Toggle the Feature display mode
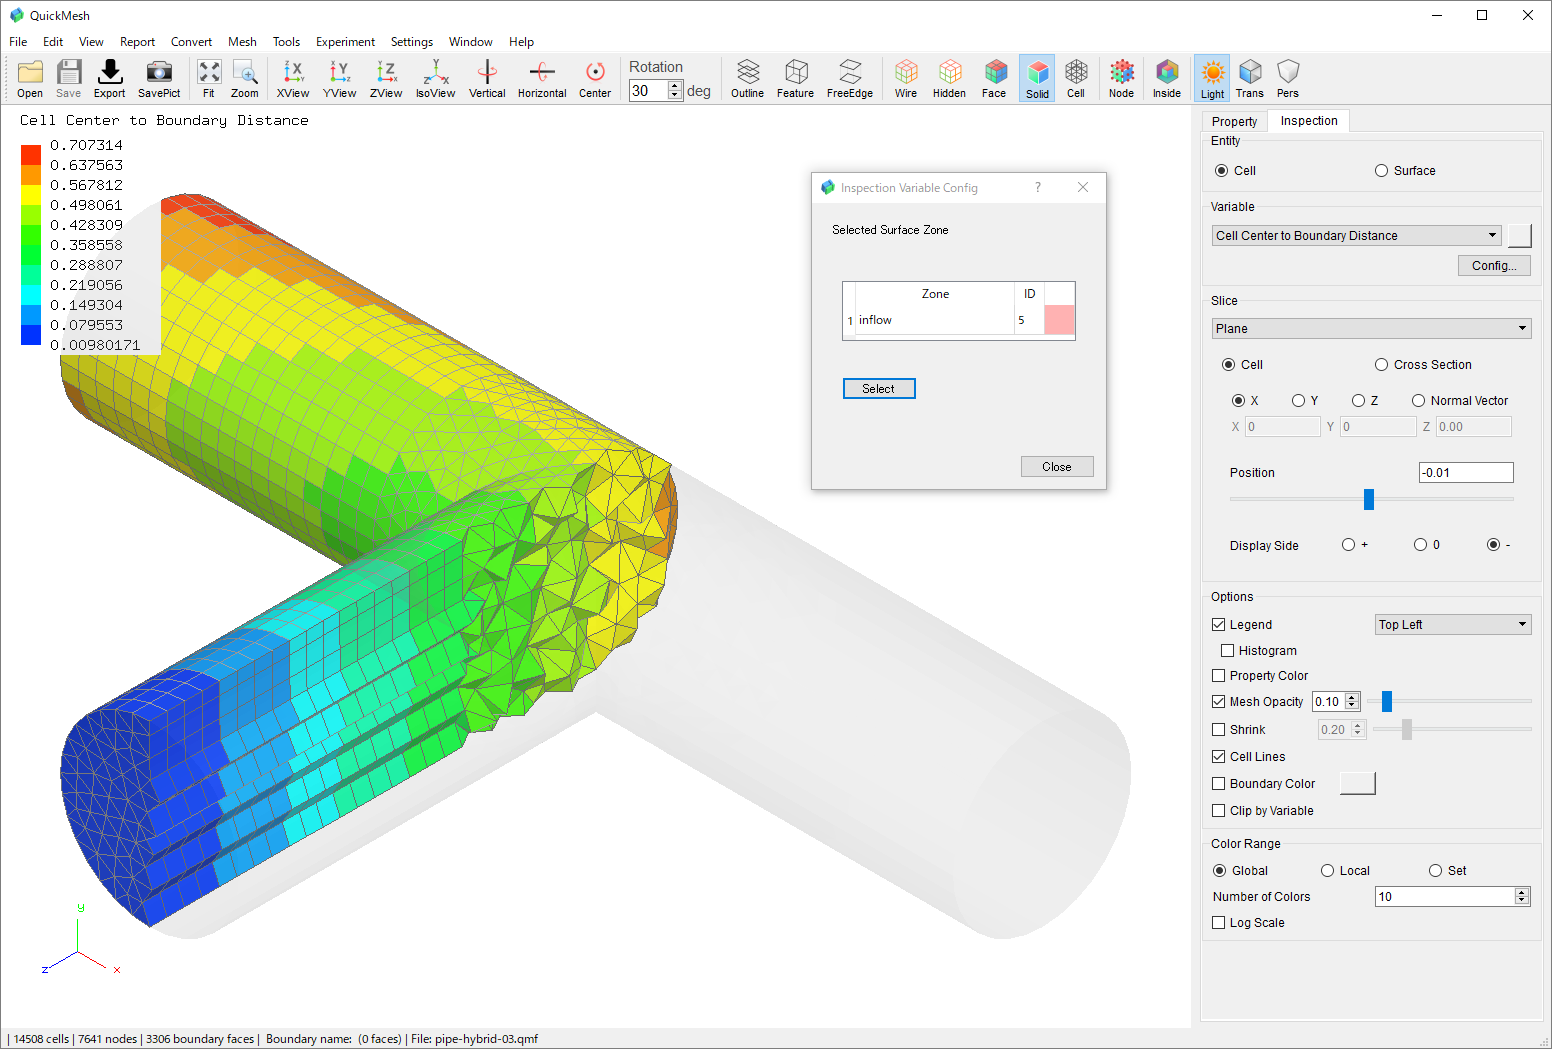 coord(795,78)
